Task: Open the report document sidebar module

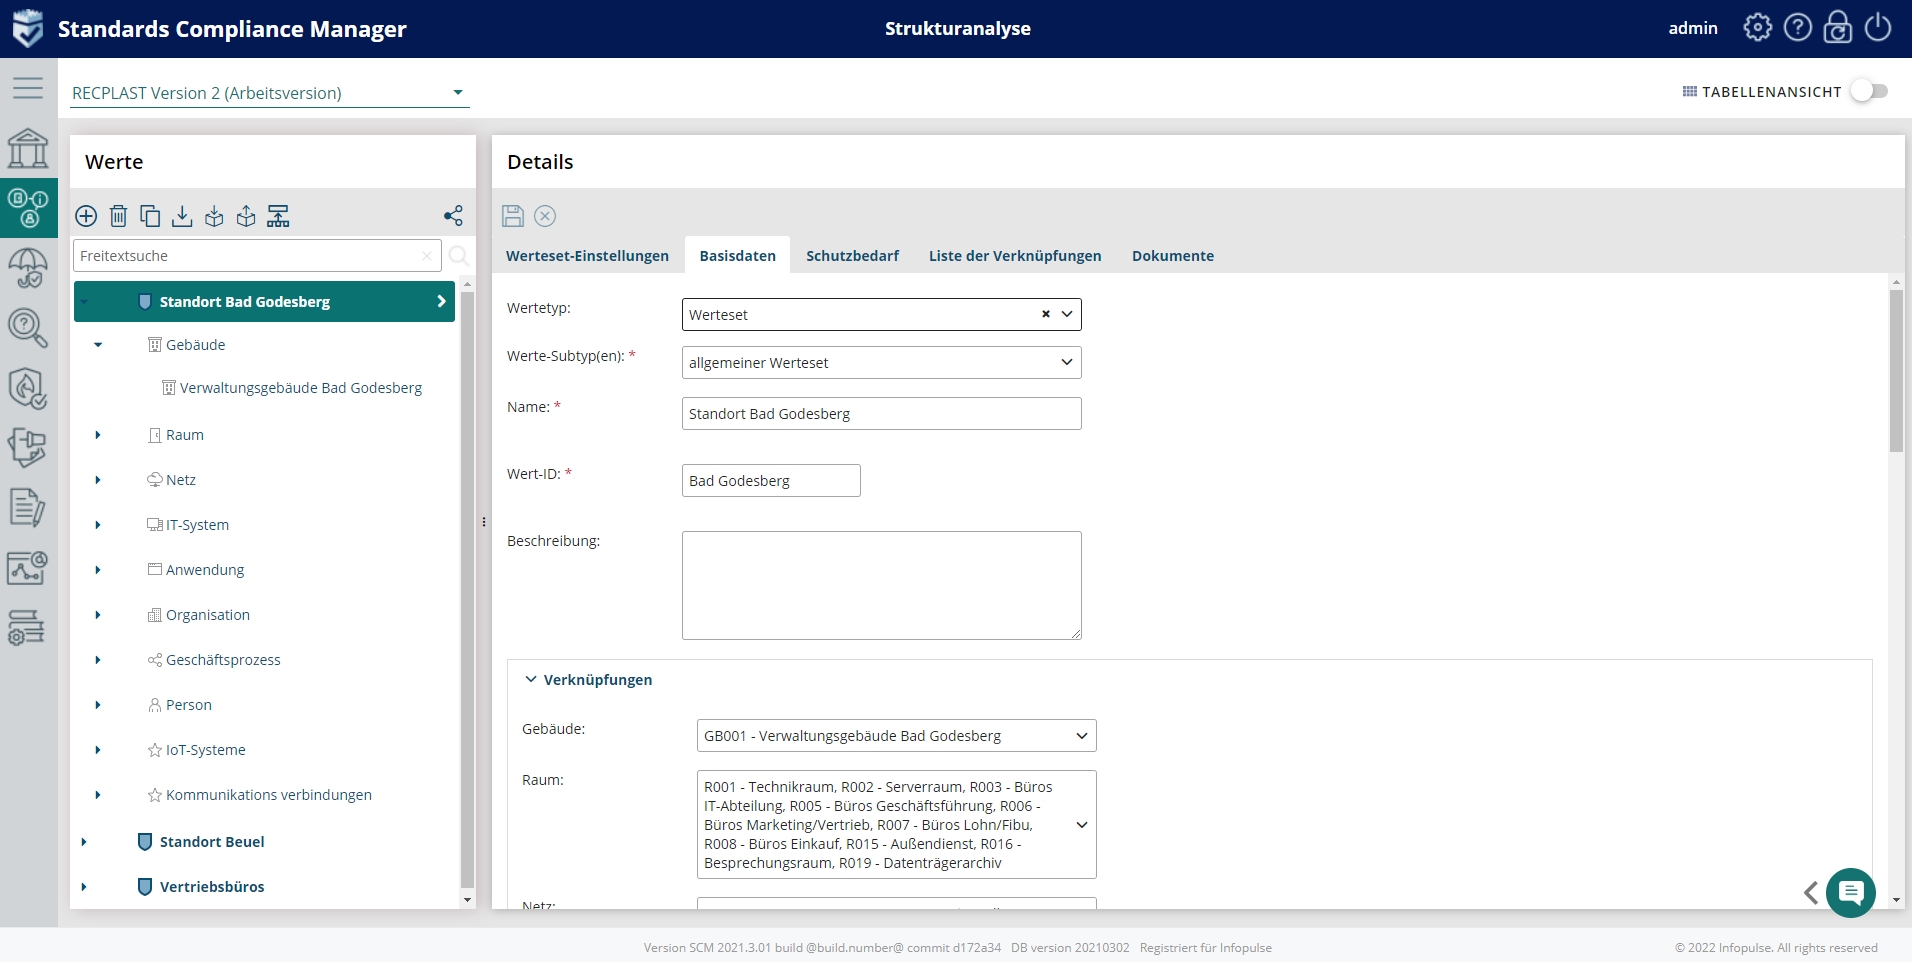Action: coord(28,508)
